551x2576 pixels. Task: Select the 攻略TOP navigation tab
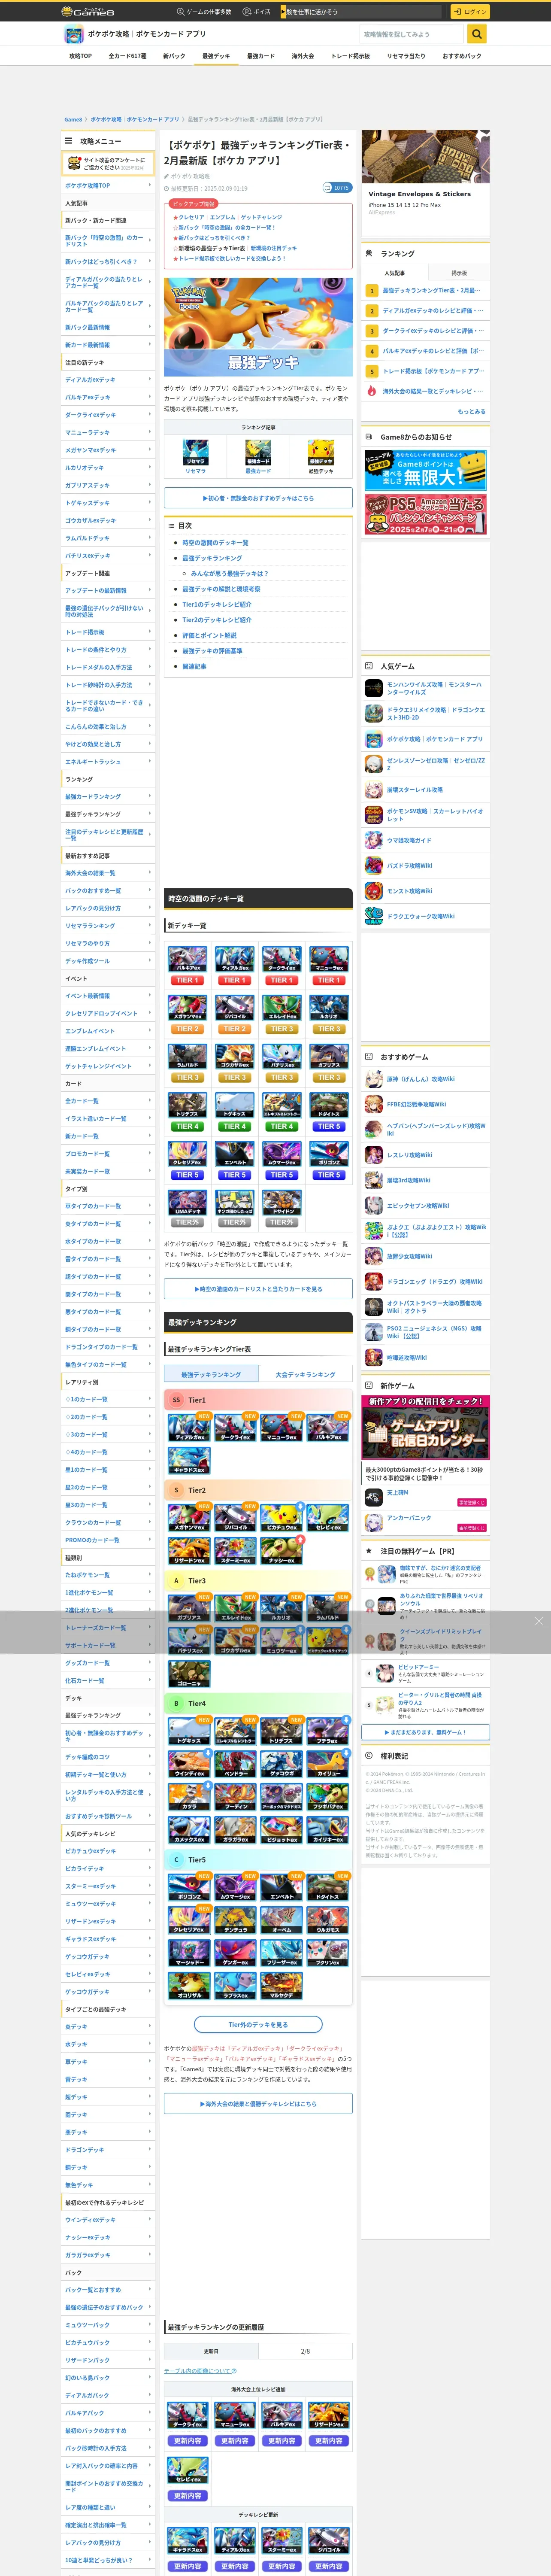[80, 56]
